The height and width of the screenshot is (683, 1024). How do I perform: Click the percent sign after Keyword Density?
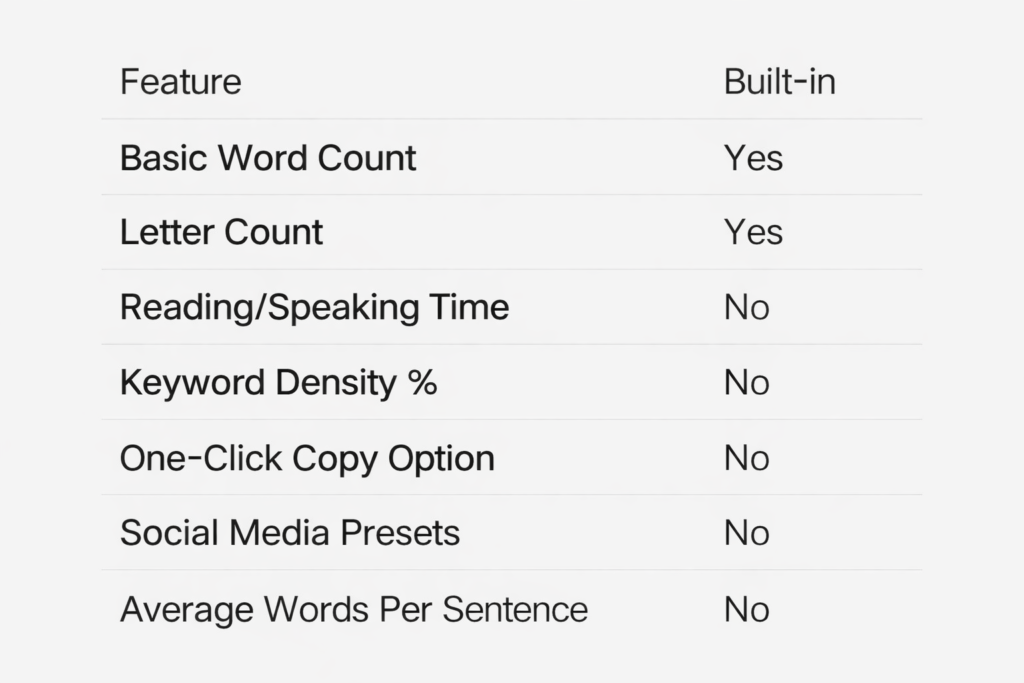(423, 382)
